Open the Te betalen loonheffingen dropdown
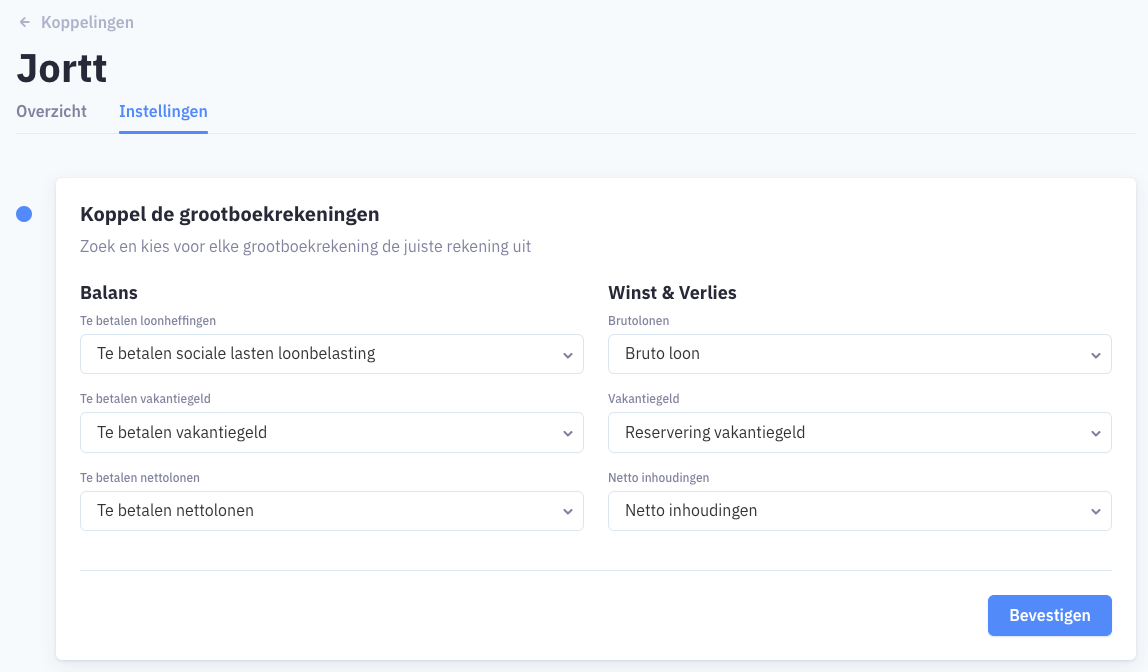Viewport: 1148px width, 672px height. point(332,354)
